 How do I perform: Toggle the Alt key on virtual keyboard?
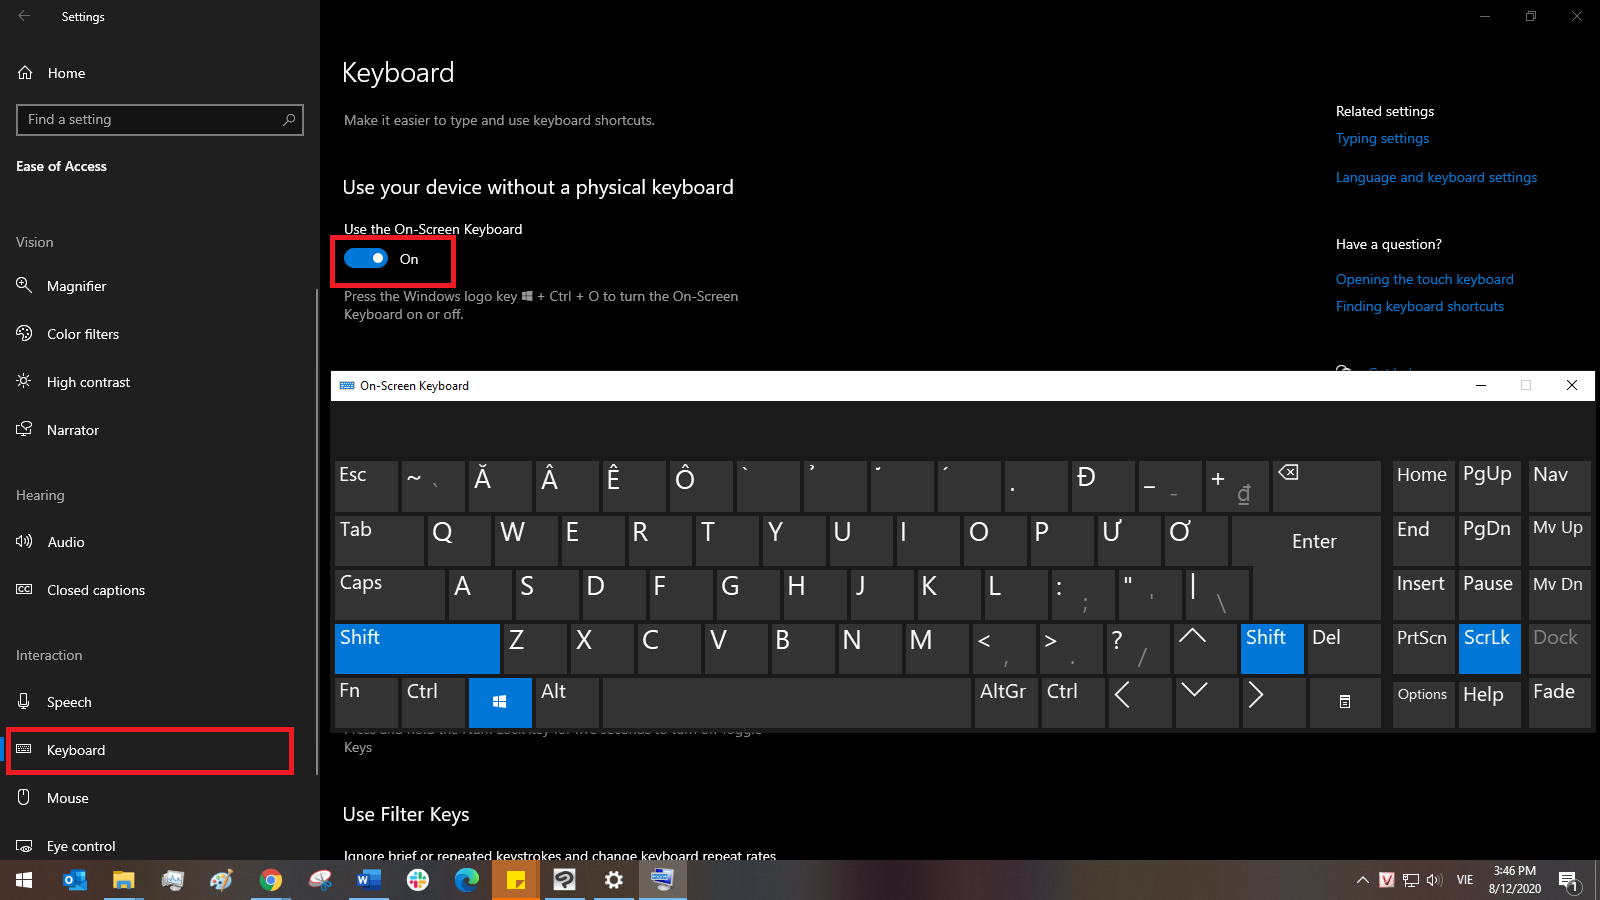pos(567,703)
